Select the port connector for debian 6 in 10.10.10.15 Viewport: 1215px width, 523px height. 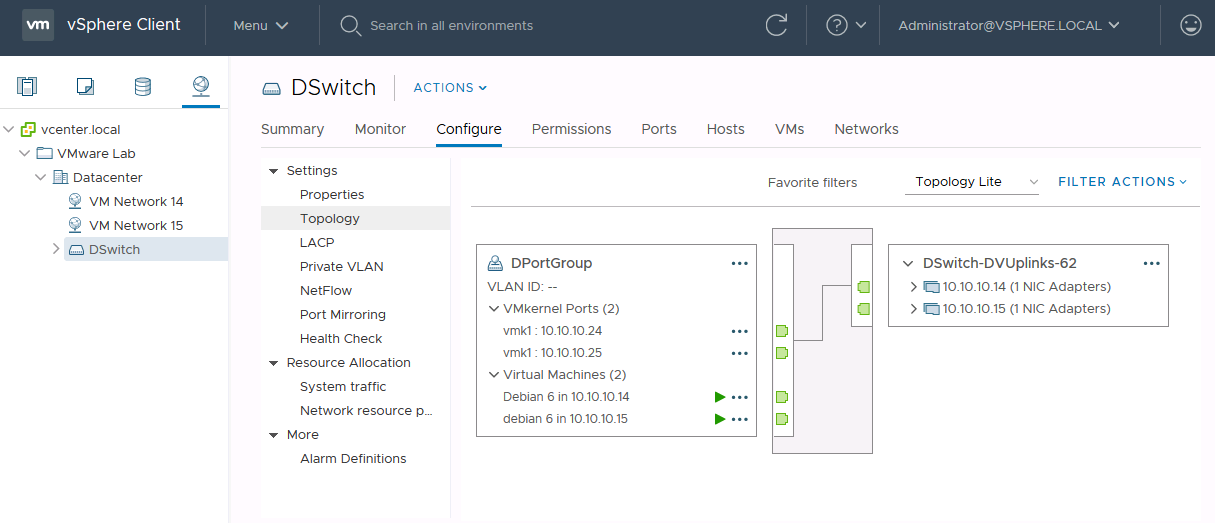(x=782, y=419)
